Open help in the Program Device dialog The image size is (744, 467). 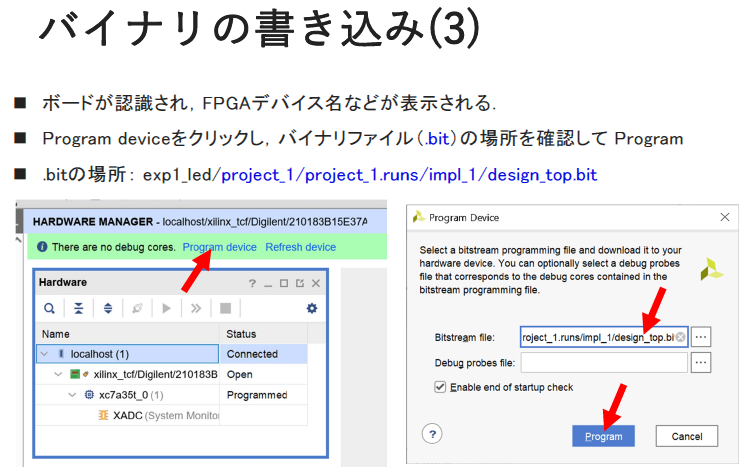coord(432,434)
